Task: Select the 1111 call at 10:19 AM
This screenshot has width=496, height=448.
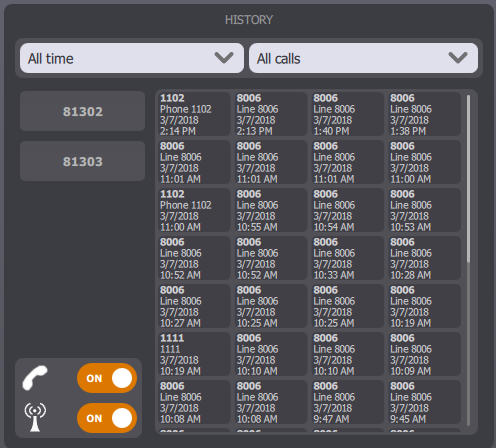Action: point(194,354)
